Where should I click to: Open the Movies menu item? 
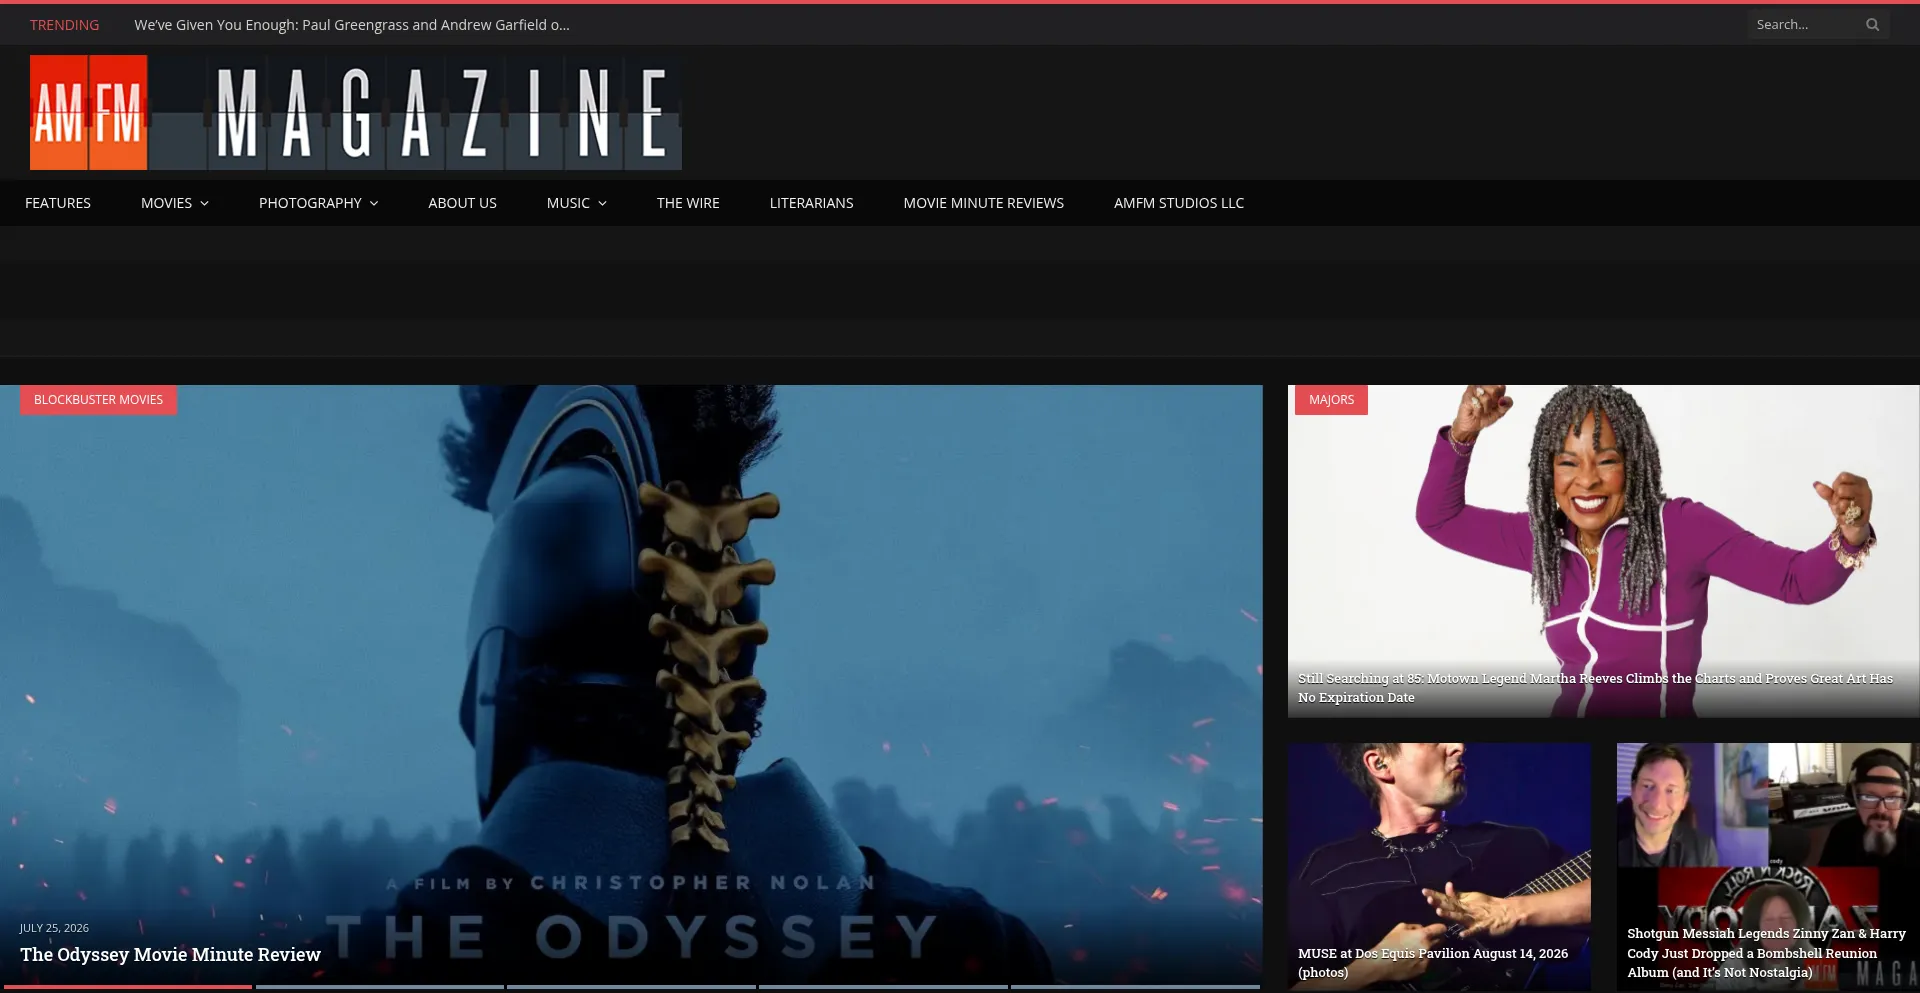coord(166,203)
